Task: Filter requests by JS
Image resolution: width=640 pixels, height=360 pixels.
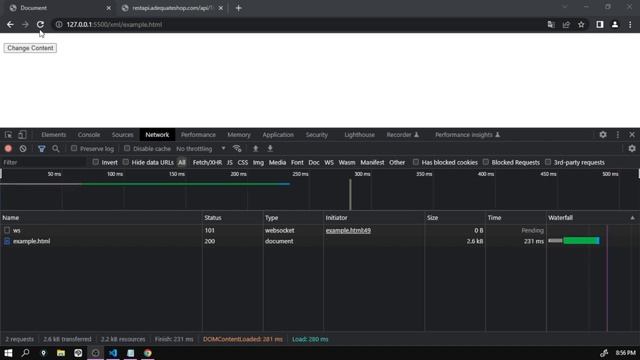Action: tap(230, 162)
